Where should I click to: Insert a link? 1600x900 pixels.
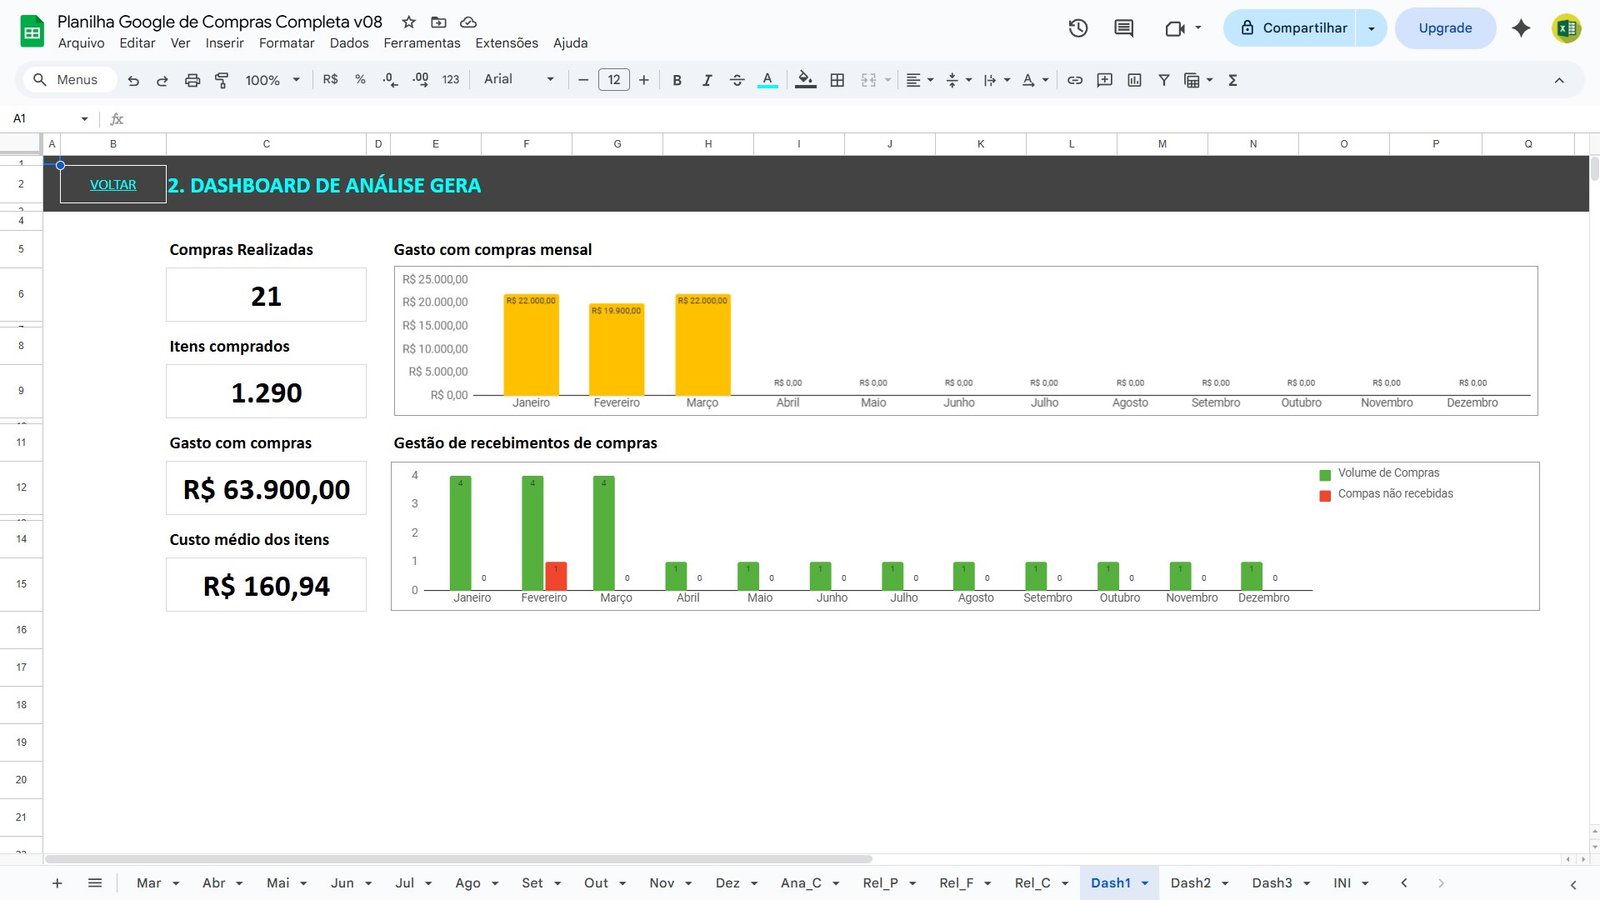point(1075,79)
